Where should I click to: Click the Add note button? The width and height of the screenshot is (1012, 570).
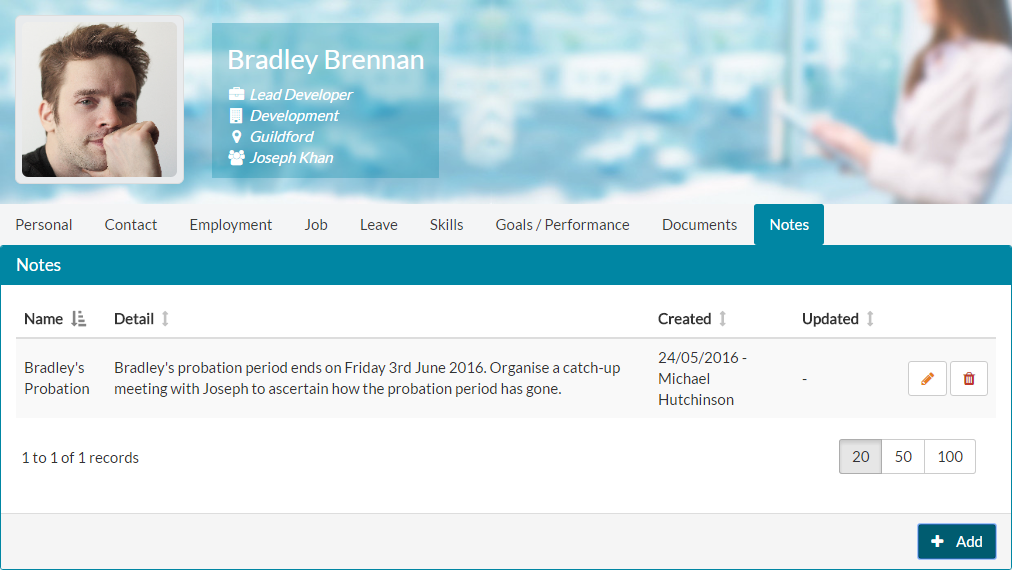956,541
